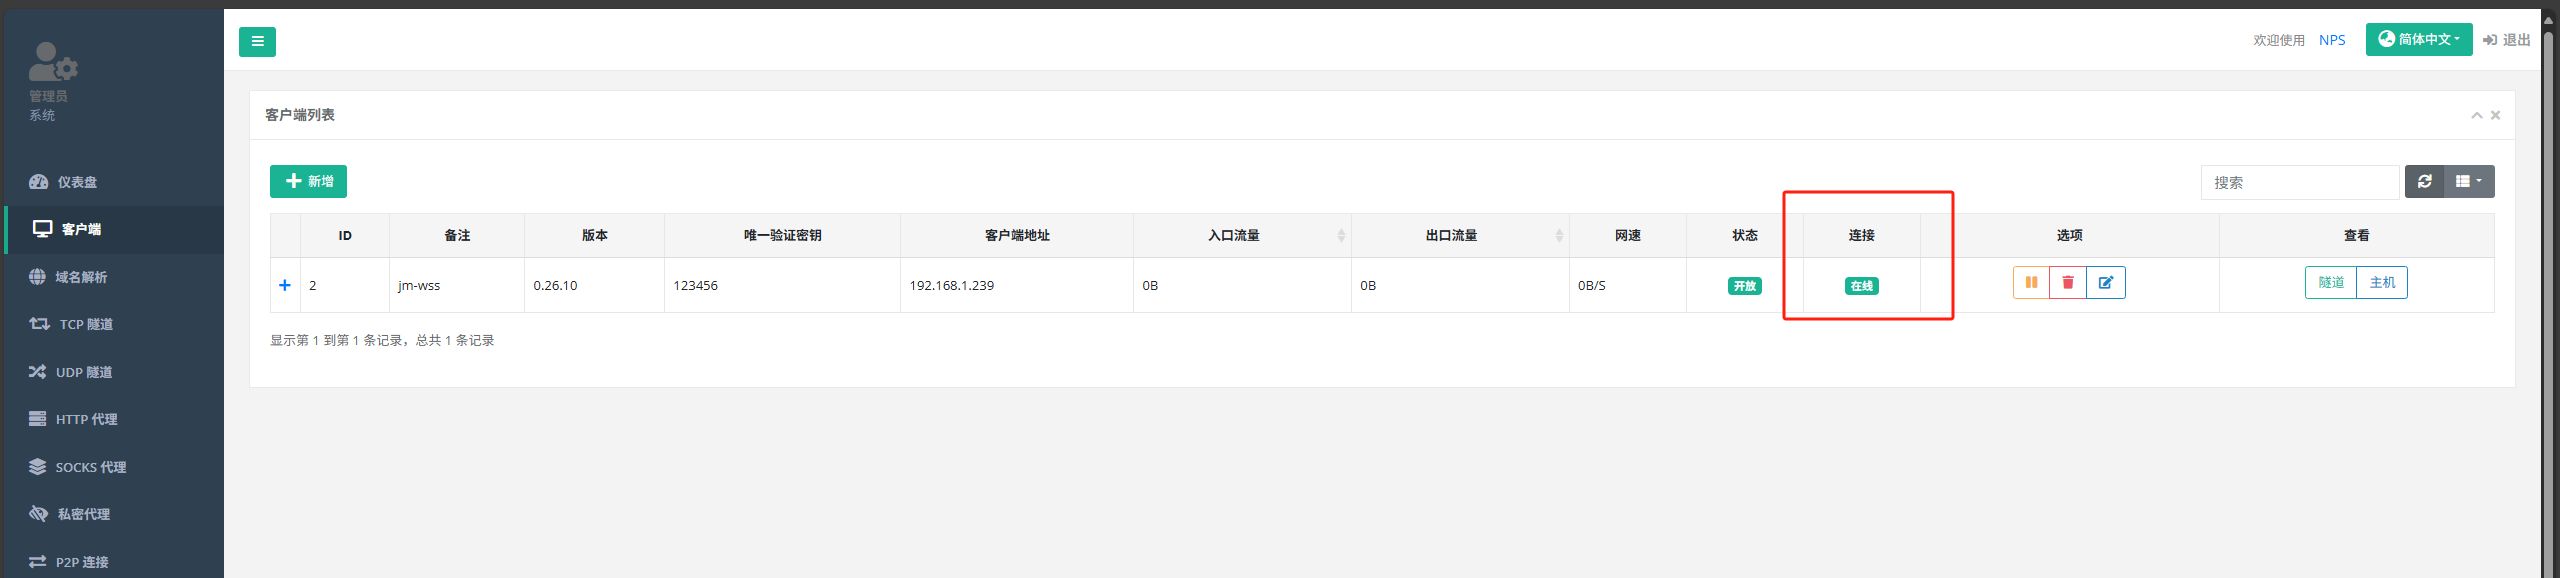Collapse the 客户端列表 panel with the chevron
The height and width of the screenshot is (578, 2560).
coord(2476,115)
